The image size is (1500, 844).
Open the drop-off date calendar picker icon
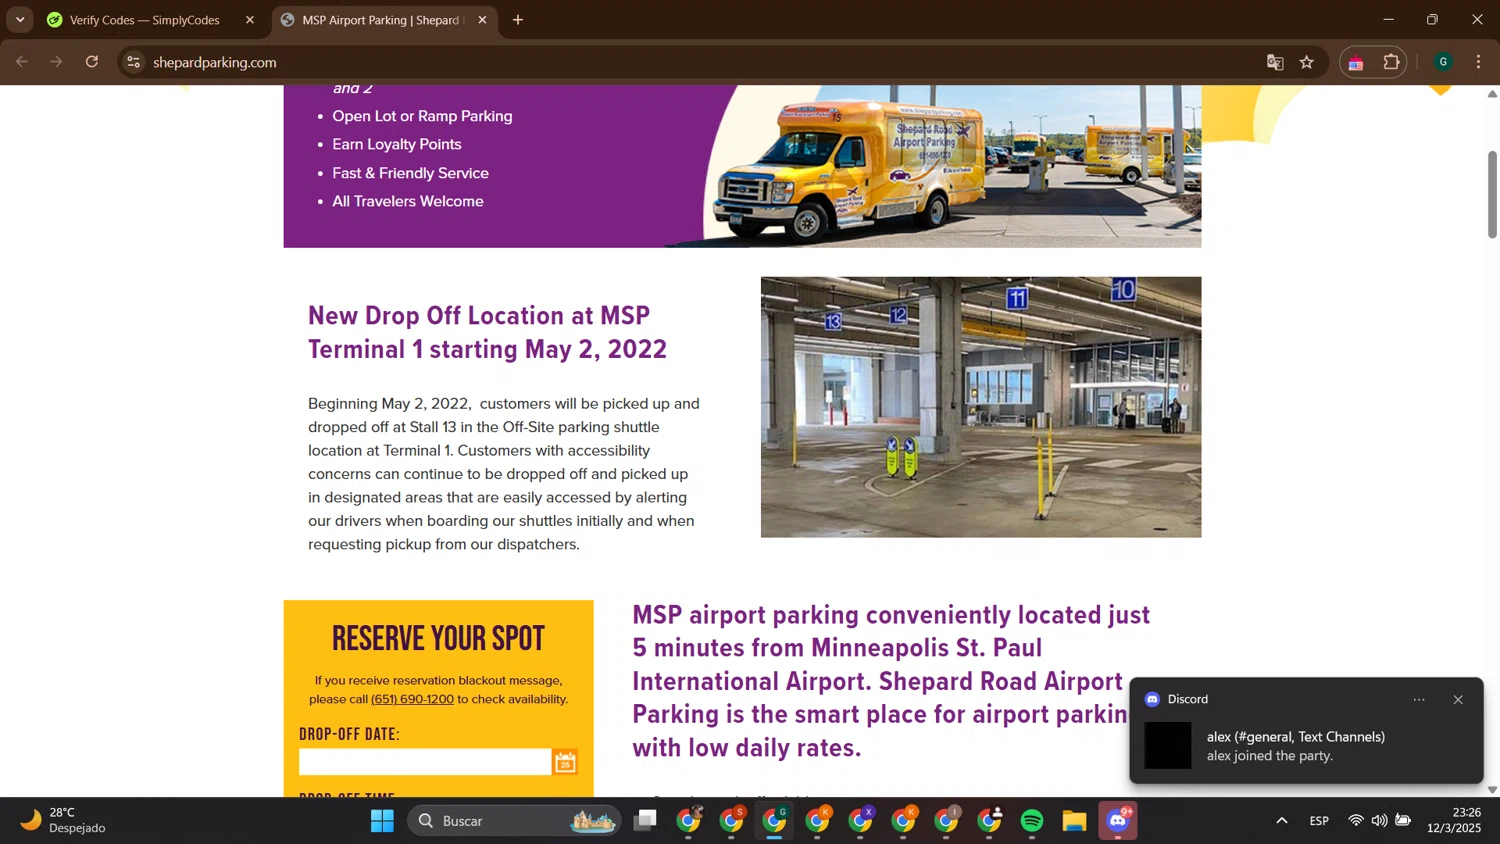(565, 762)
